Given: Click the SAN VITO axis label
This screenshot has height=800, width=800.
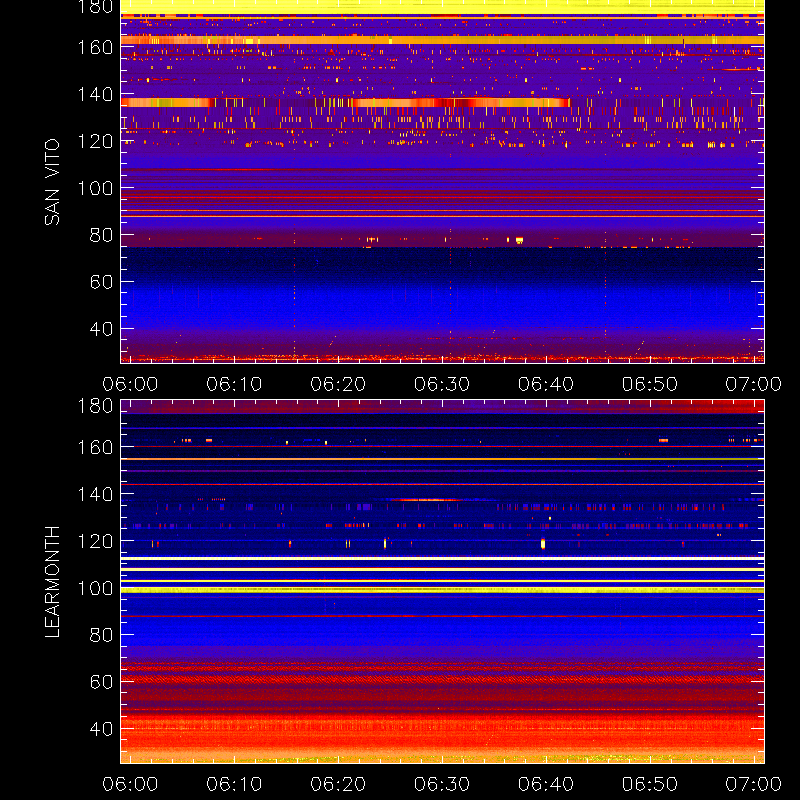Looking at the screenshot, I should pyautogui.click(x=52, y=182).
